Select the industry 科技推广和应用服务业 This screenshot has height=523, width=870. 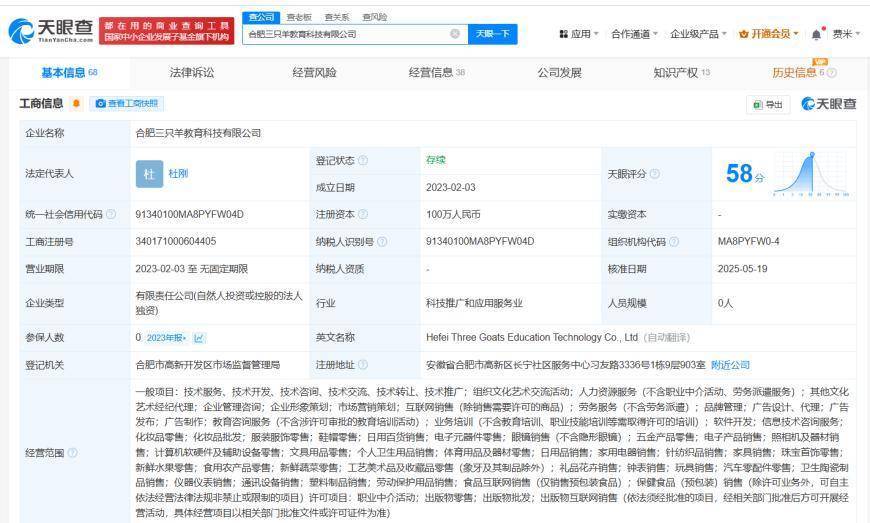(x=474, y=303)
